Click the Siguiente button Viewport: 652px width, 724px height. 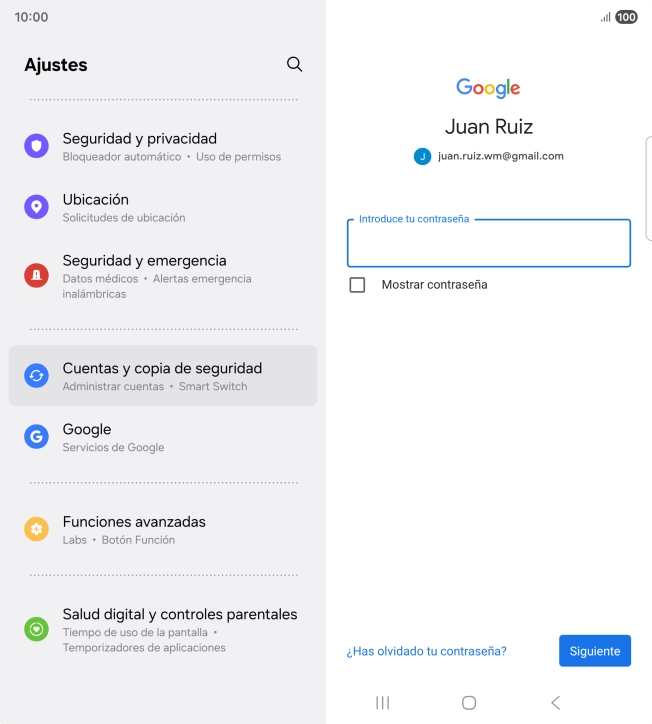(595, 651)
